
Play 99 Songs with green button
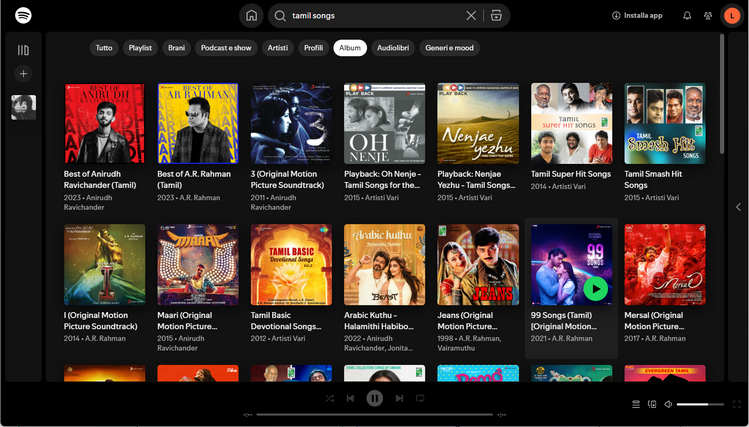[596, 288]
